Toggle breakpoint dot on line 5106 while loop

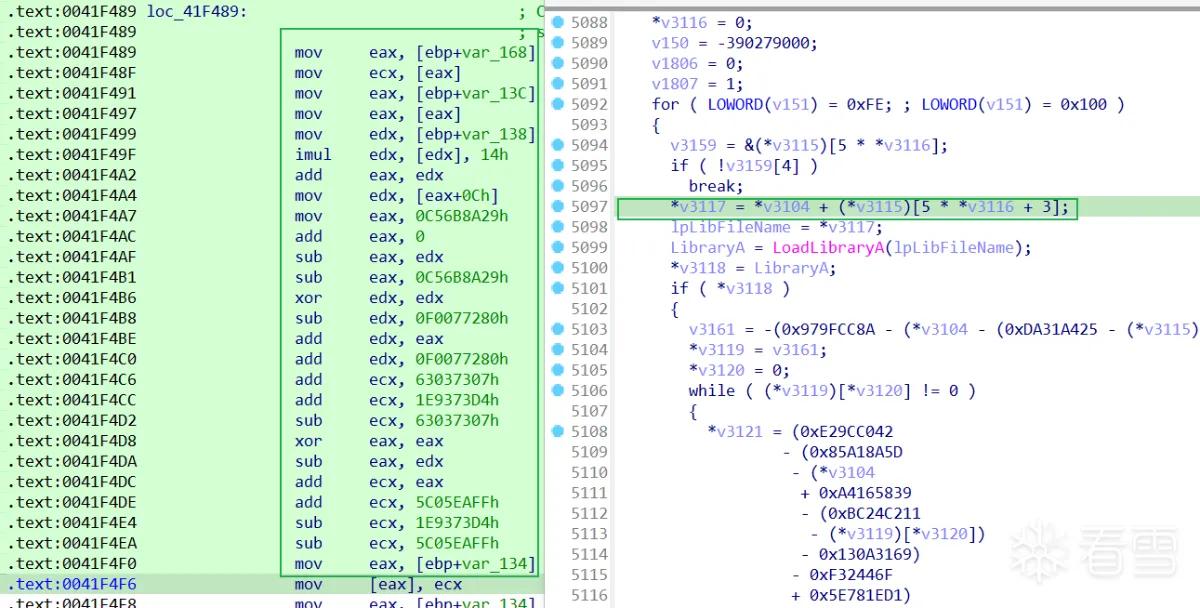coord(558,390)
